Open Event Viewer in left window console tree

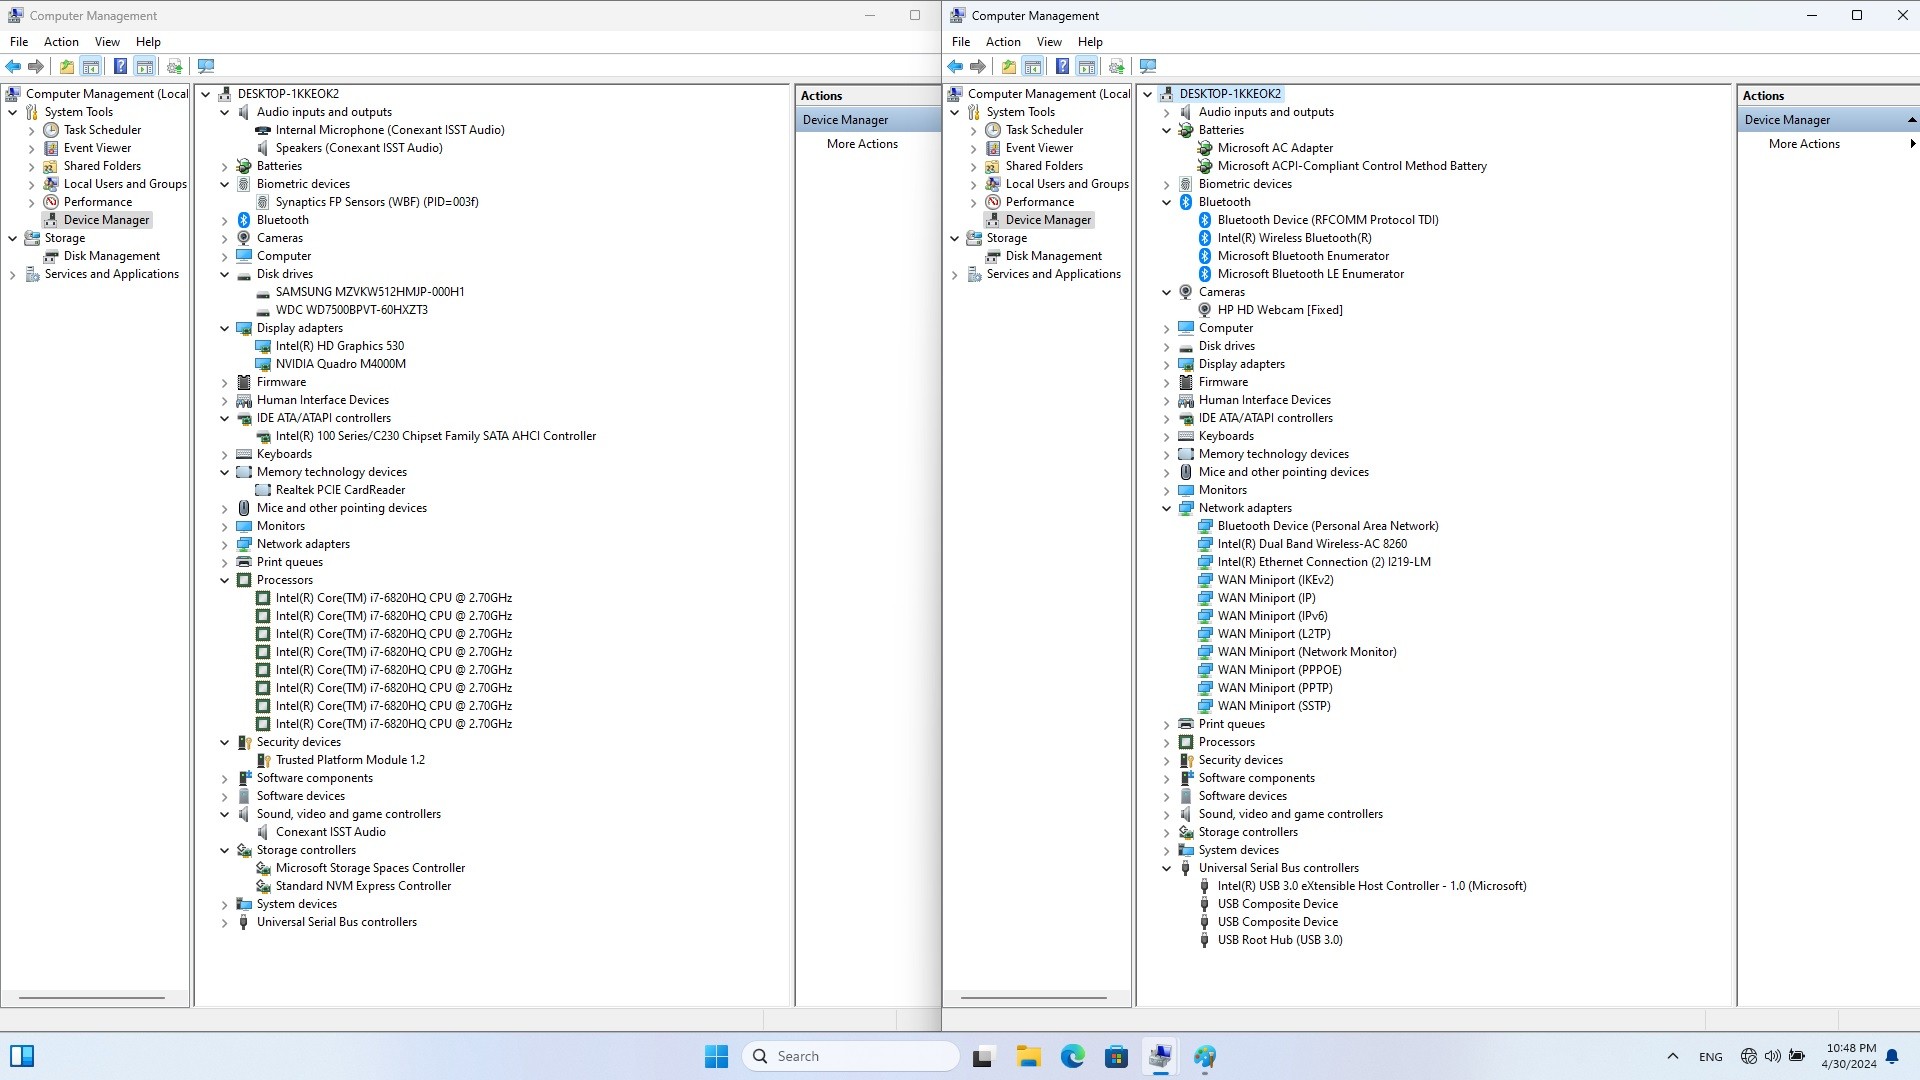click(x=97, y=148)
